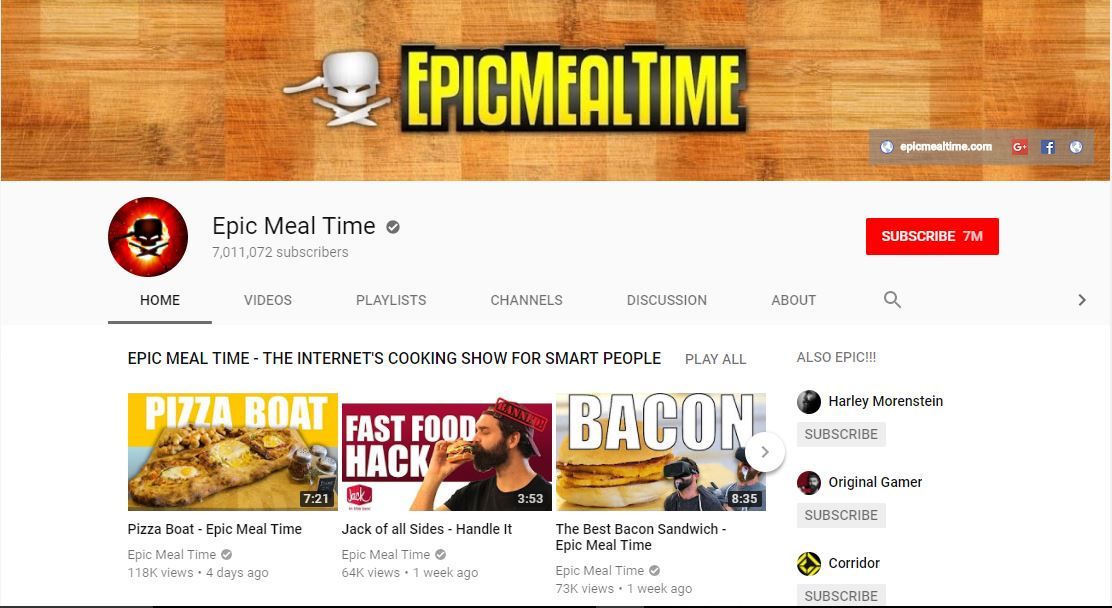Click the Epic Meal Time channel avatar
Image resolution: width=1112 pixels, height=608 pixels.
click(148, 237)
